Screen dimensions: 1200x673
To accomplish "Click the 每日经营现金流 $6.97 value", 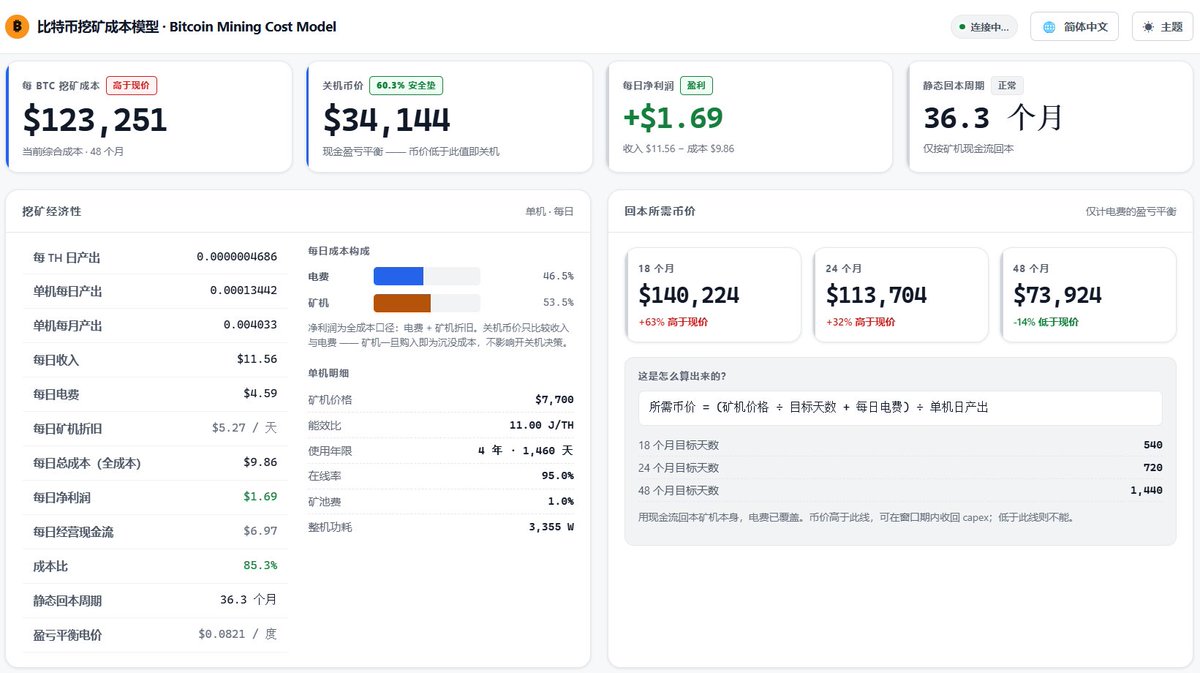I will [x=260, y=531].
